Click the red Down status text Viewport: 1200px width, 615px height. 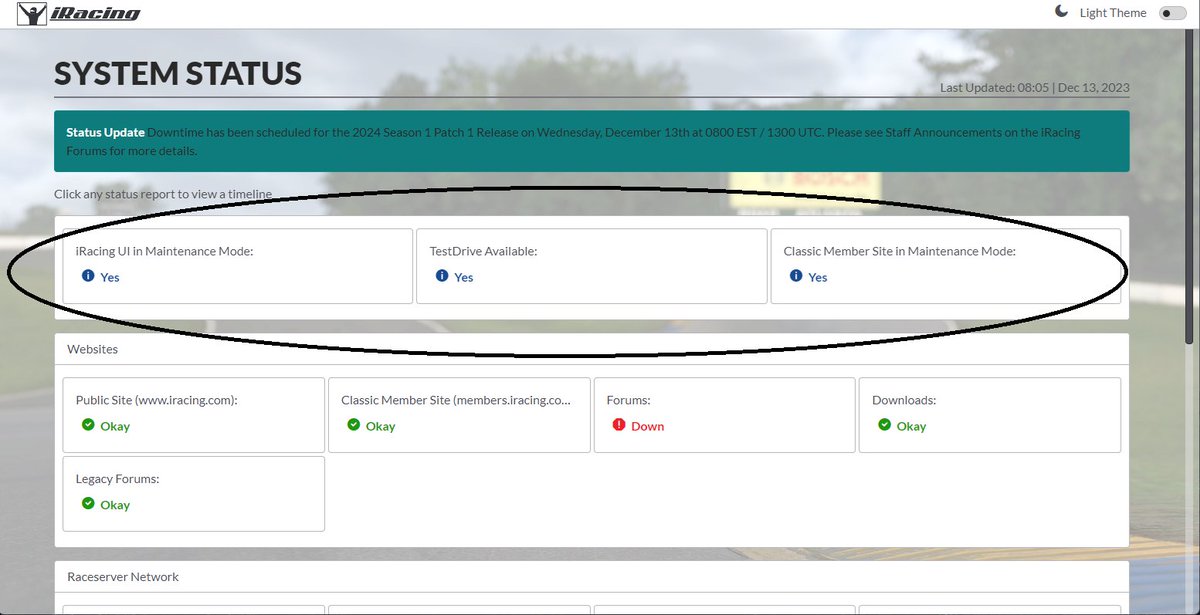(x=648, y=426)
